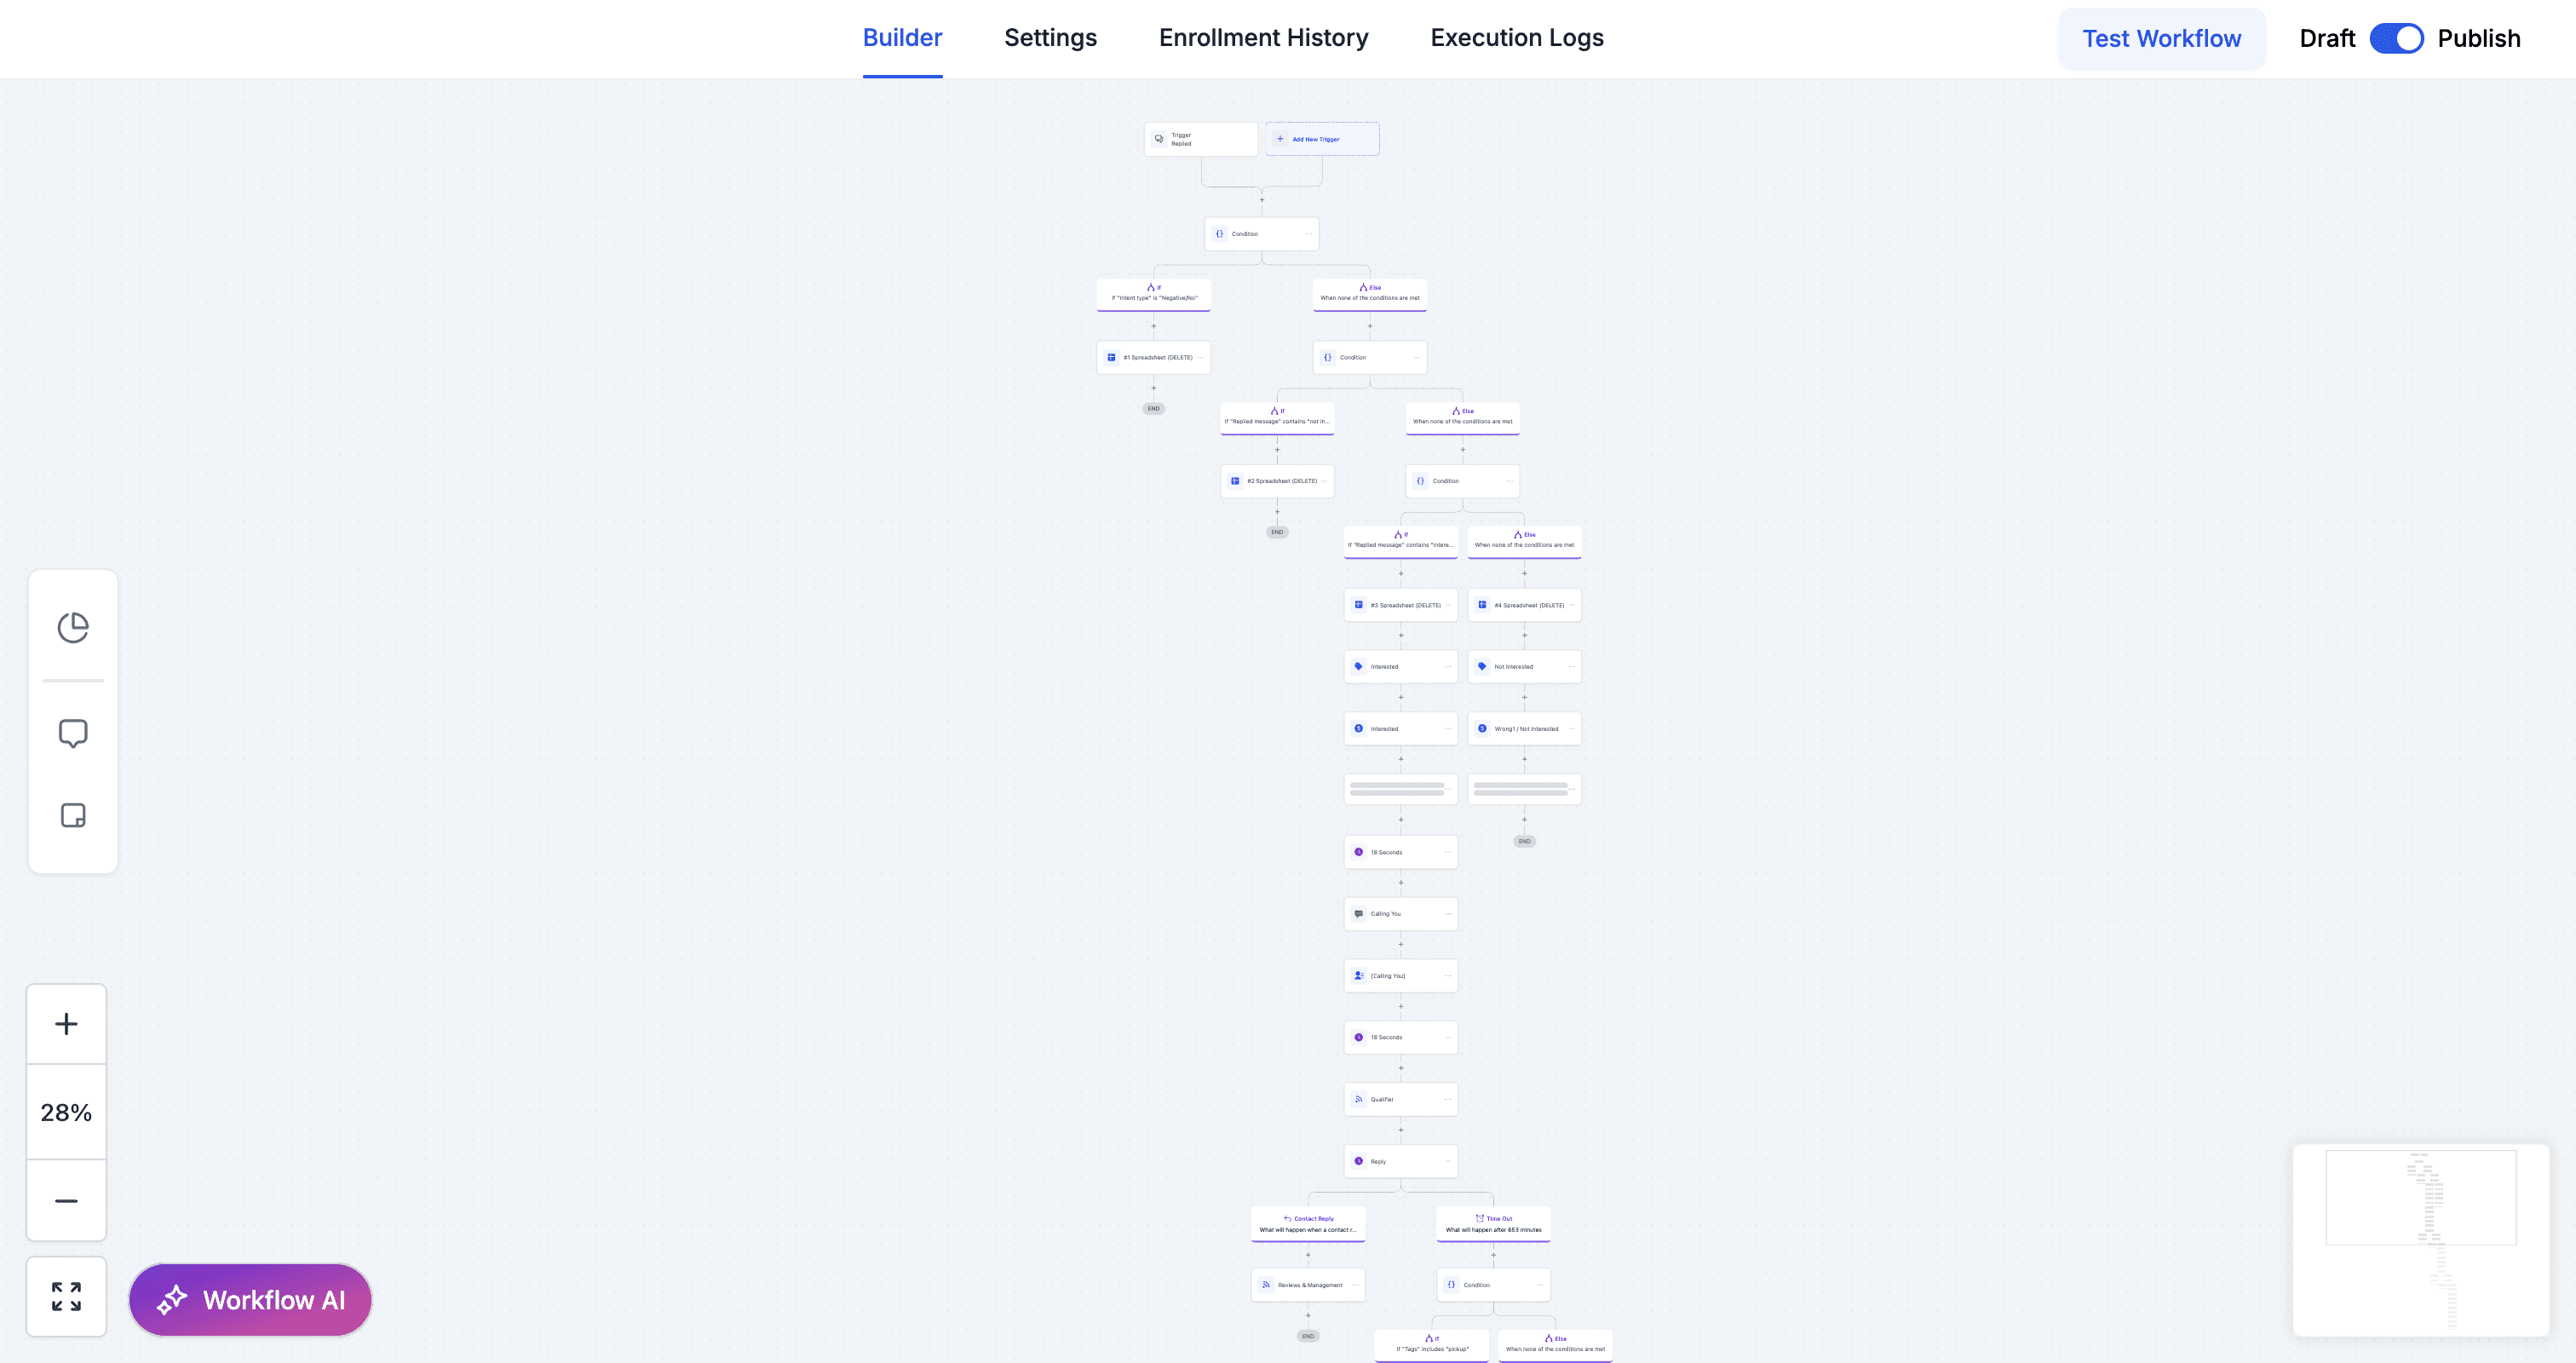Toggle the Draft/Publish switch

tap(2396, 38)
